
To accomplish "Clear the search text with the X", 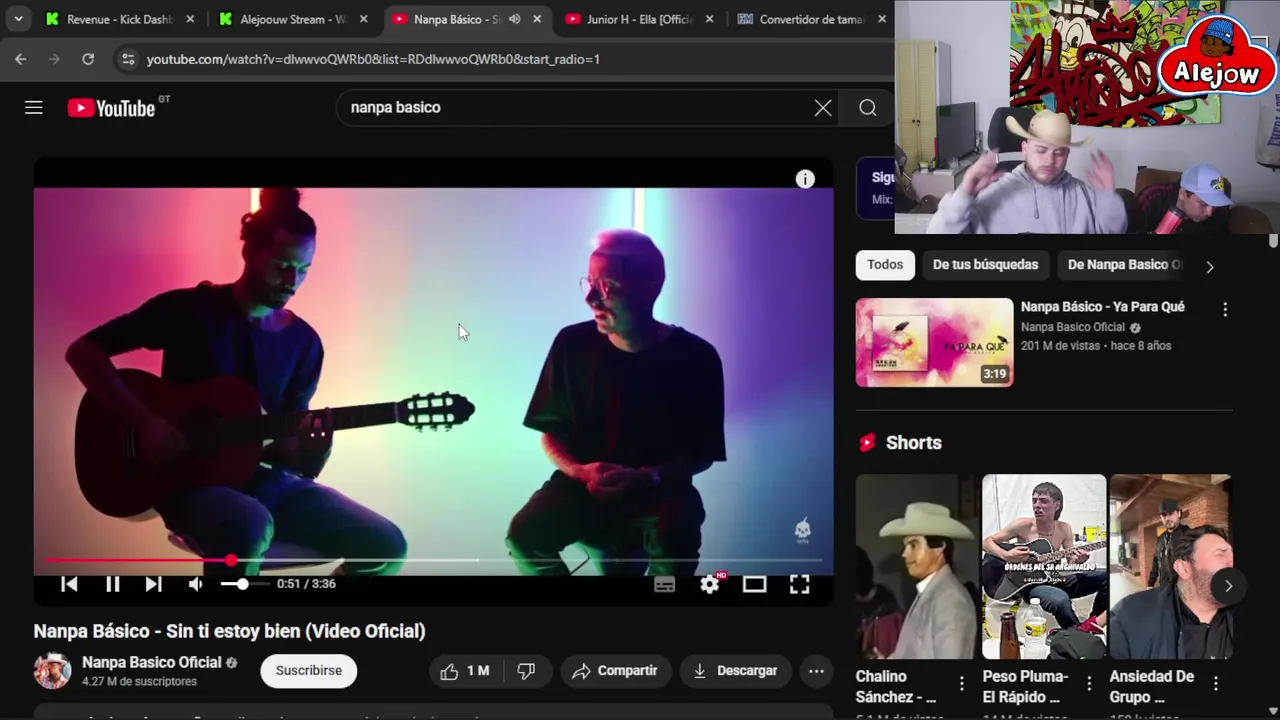I will click(823, 108).
